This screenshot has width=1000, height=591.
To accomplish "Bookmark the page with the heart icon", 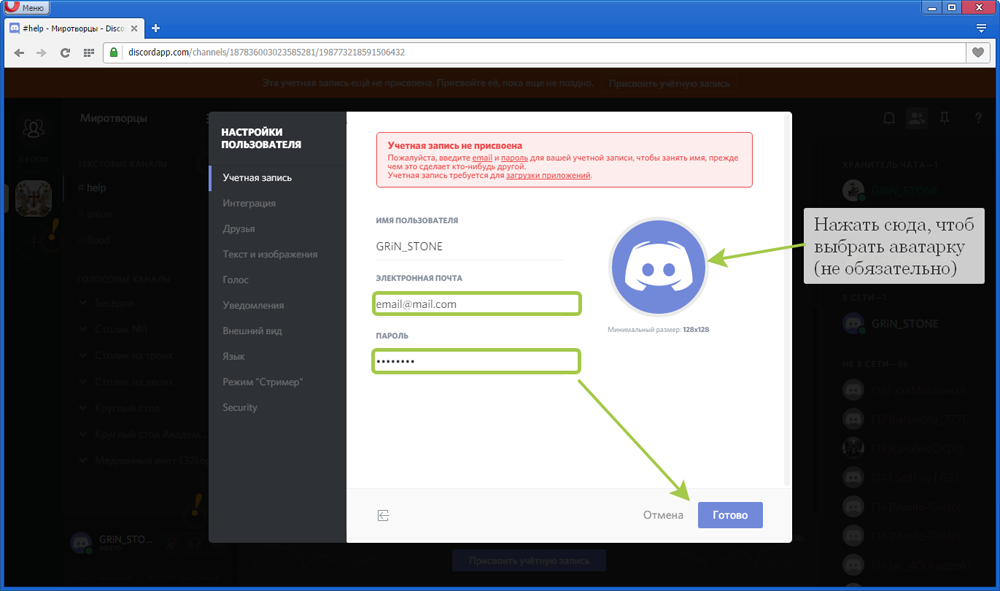I will (x=978, y=52).
